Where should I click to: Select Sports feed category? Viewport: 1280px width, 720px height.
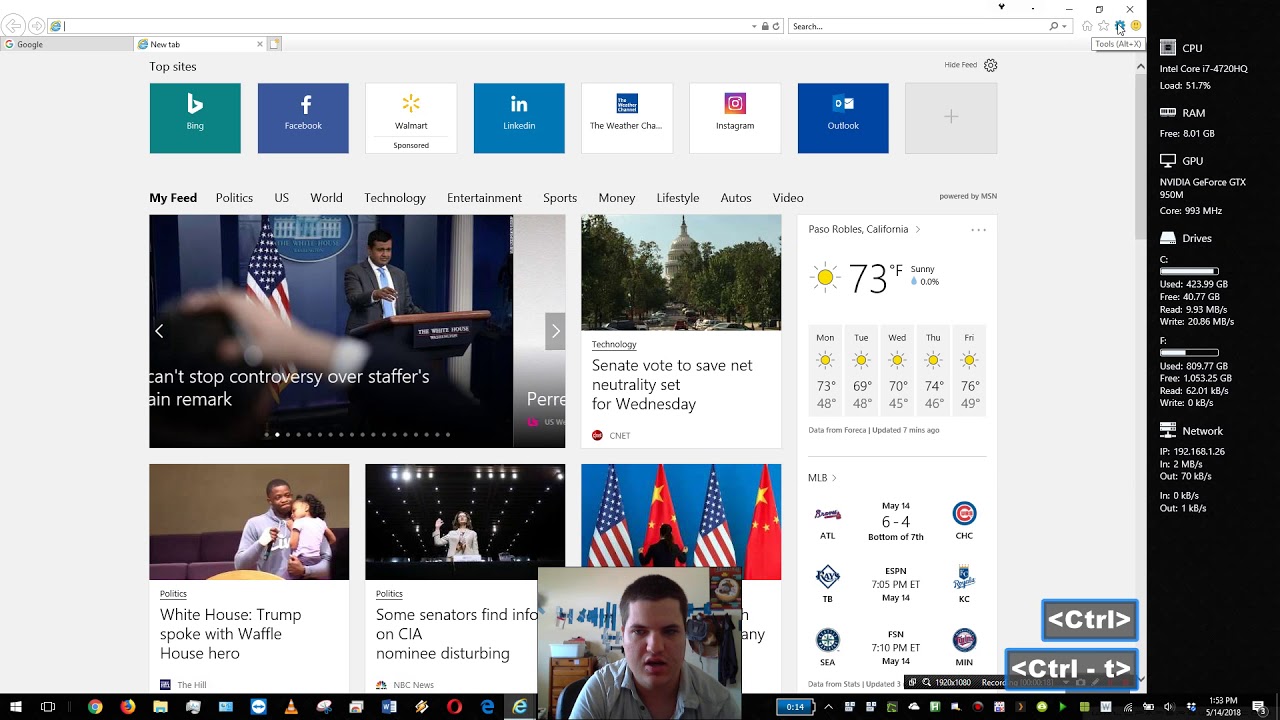[x=560, y=198]
